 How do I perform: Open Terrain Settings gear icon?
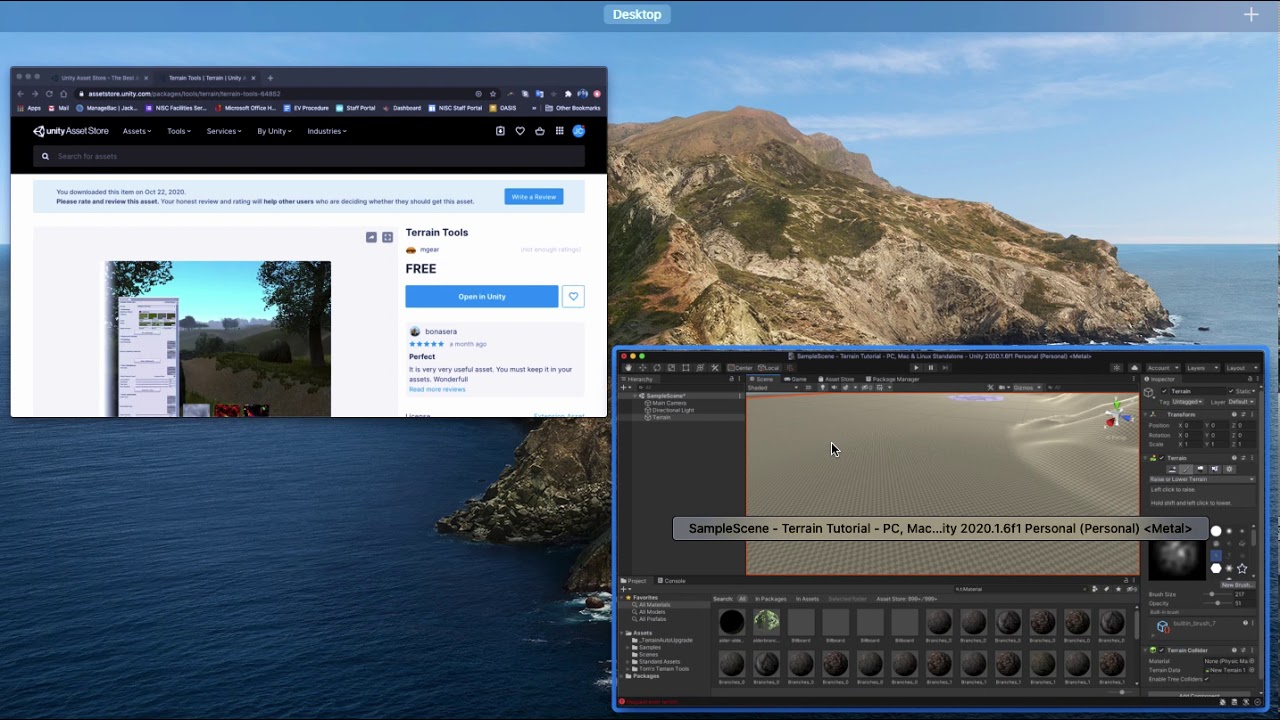[x=1229, y=469]
